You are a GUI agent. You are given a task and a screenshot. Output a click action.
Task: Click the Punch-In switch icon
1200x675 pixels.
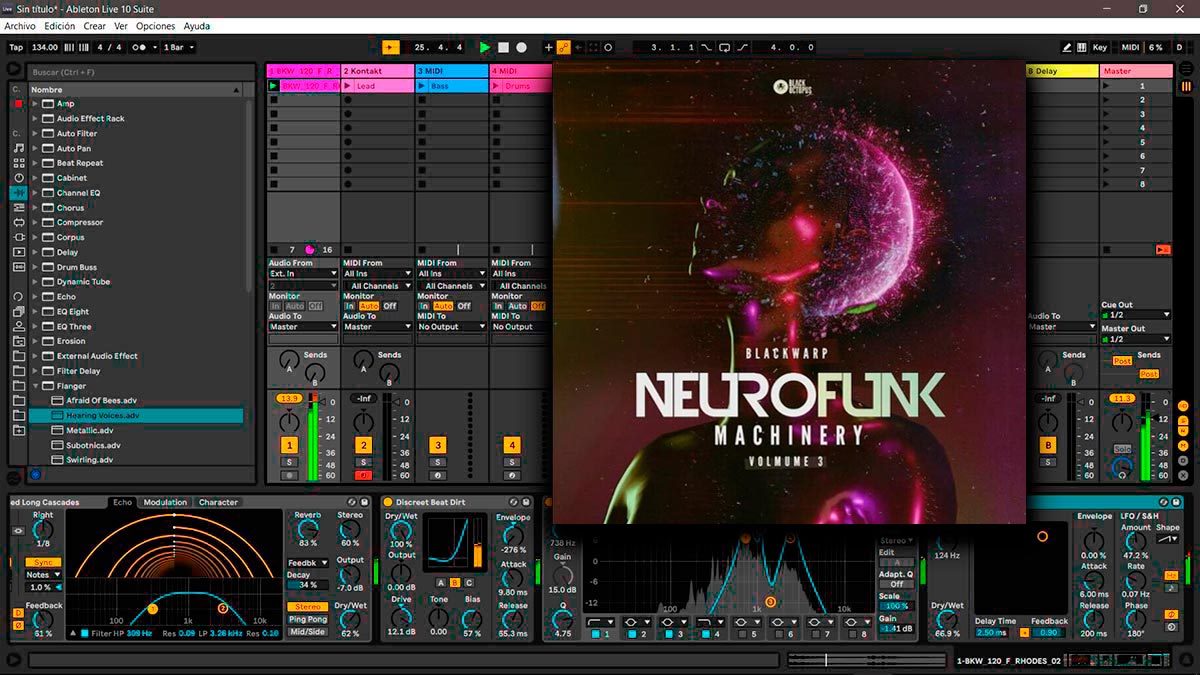click(708, 47)
